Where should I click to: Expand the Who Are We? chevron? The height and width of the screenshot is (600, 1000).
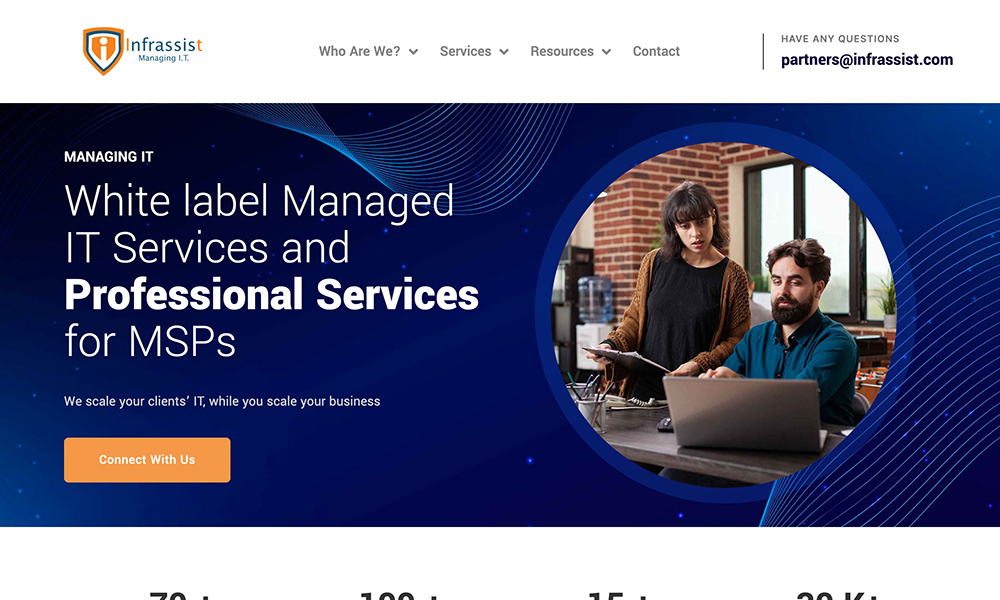click(x=413, y=52)
